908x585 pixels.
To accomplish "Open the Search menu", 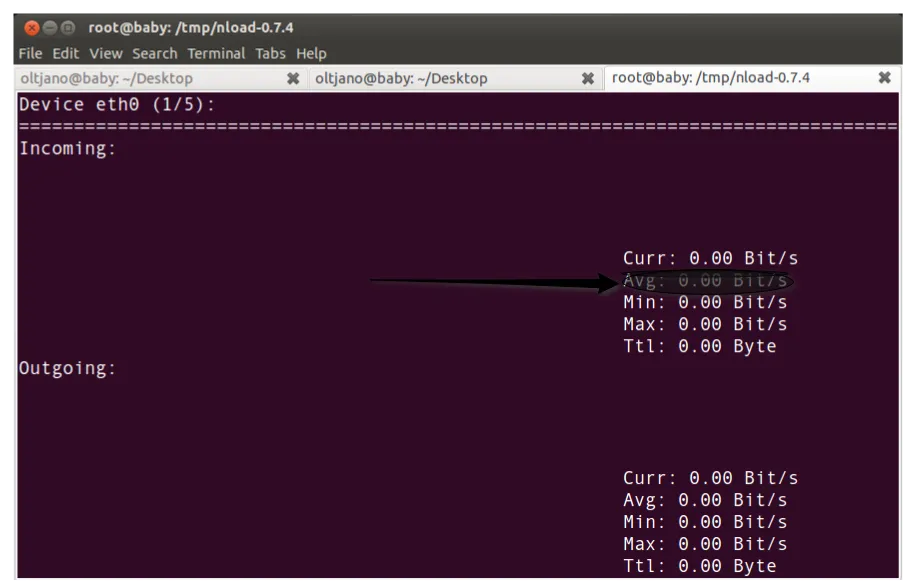I will [154, 53].
